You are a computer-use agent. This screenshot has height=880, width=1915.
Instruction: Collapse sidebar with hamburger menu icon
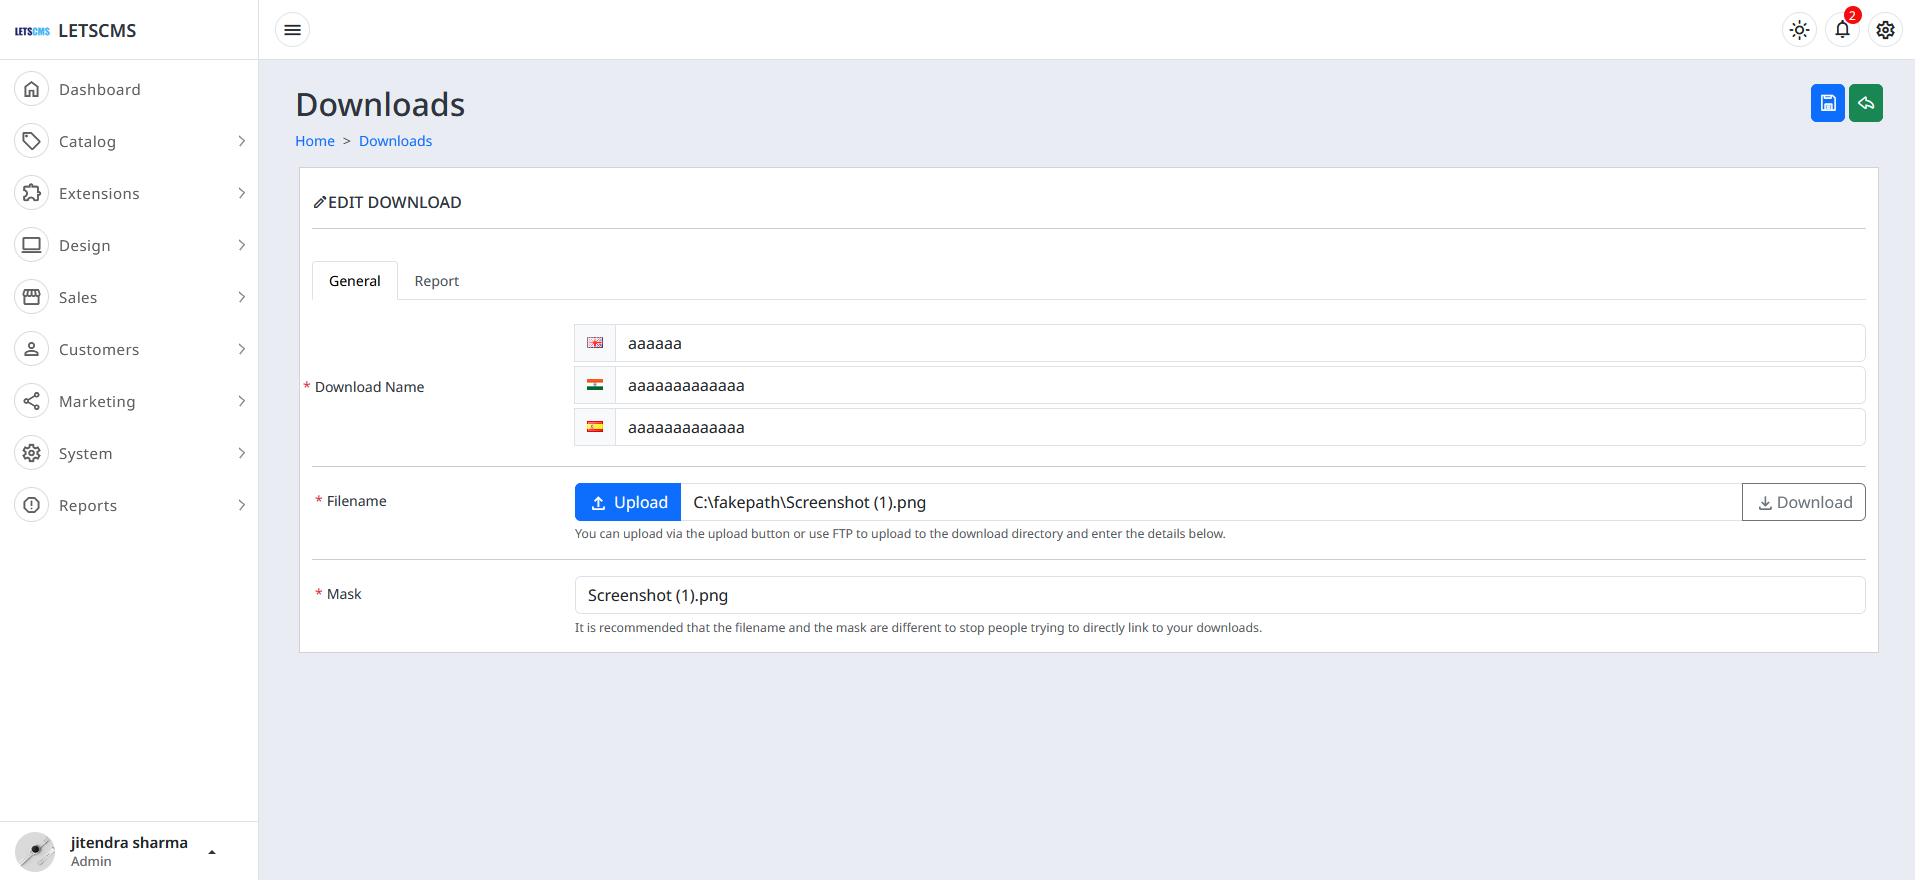point(292,30)
